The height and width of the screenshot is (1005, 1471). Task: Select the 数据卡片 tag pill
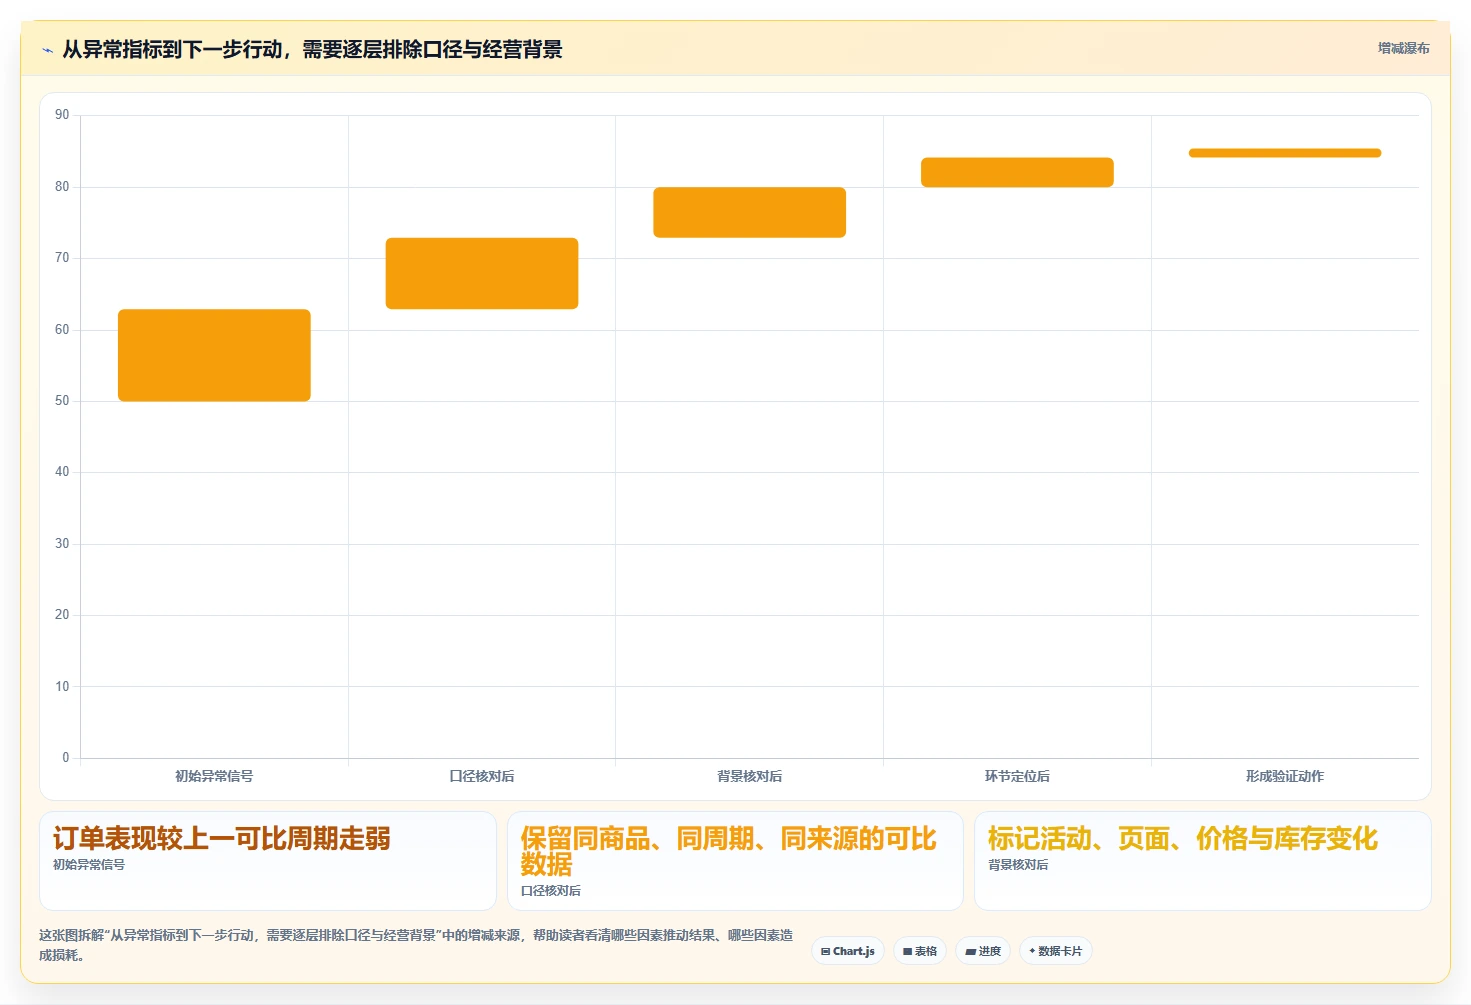pyautogui.click(x=1056, y=951)
